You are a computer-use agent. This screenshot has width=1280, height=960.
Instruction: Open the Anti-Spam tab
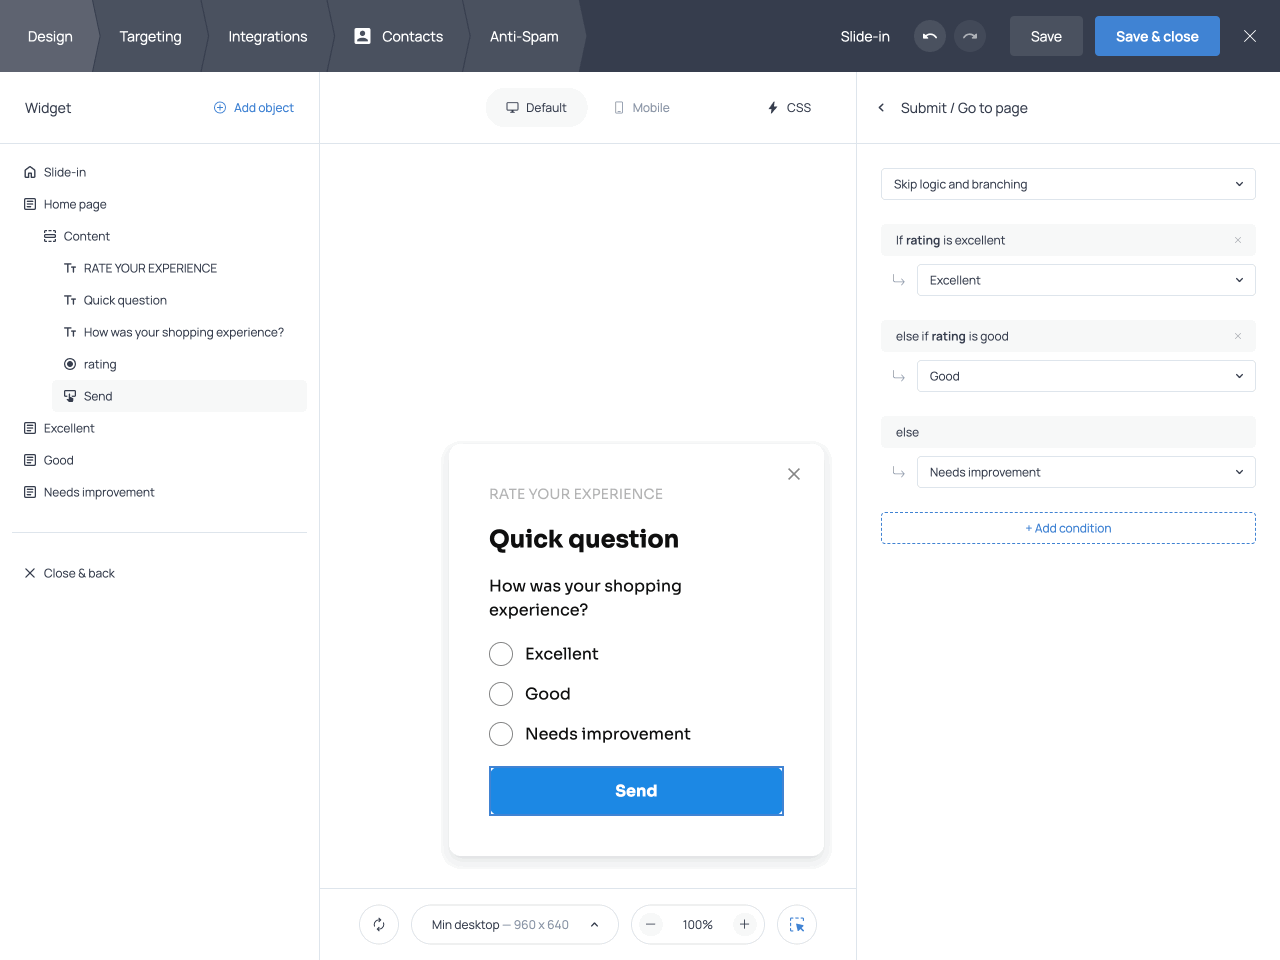tap(524, 36)
